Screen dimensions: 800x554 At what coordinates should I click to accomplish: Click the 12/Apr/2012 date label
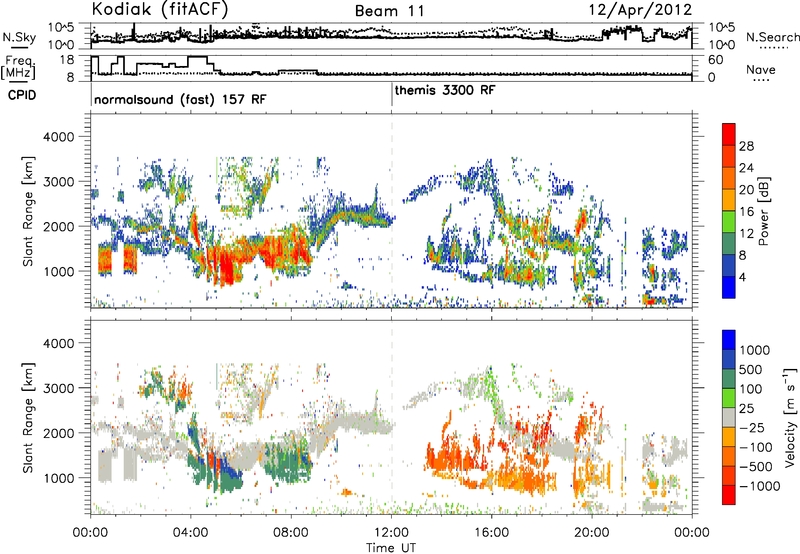[x=641, y=10]
